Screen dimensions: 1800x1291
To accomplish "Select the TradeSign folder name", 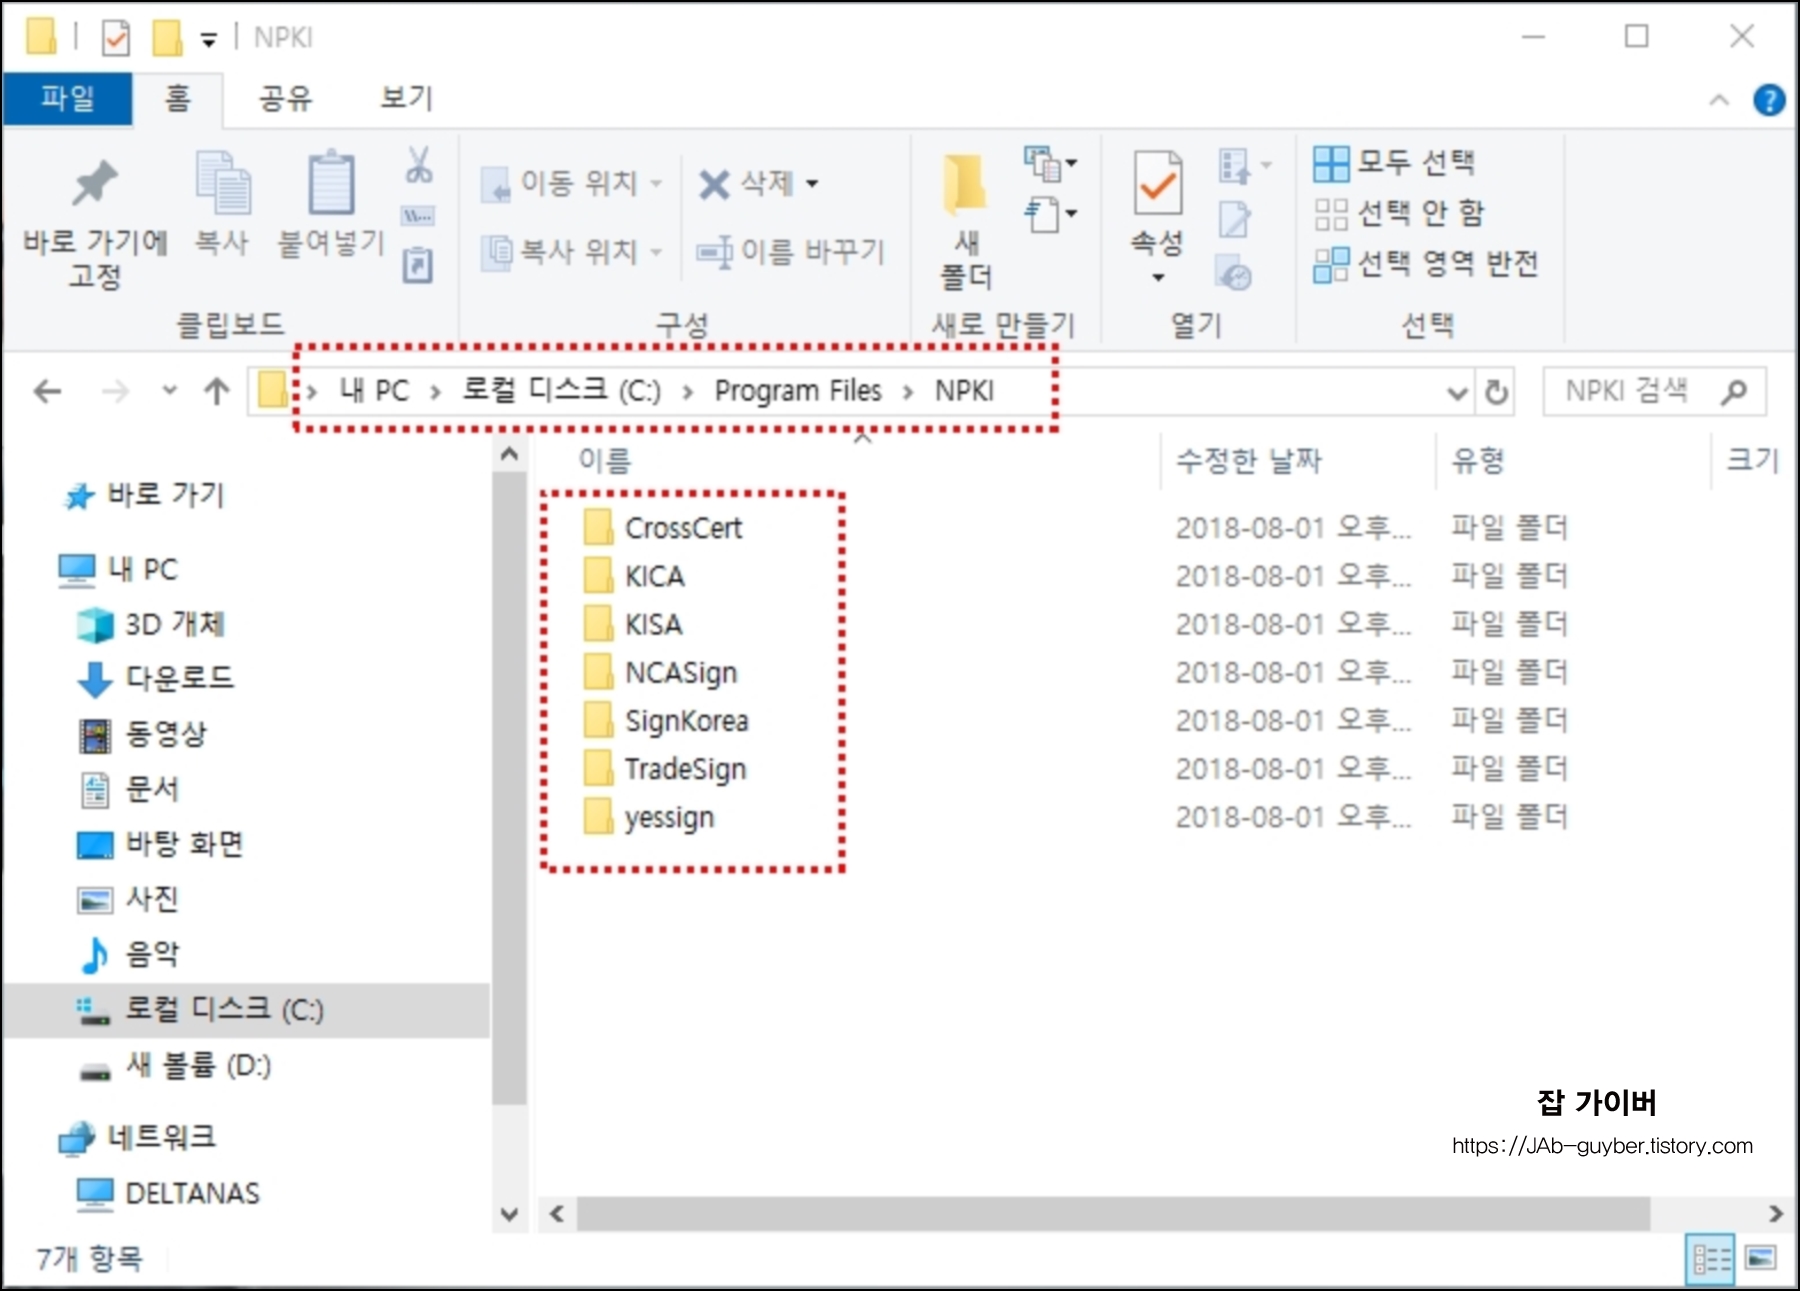I will 686,769.
